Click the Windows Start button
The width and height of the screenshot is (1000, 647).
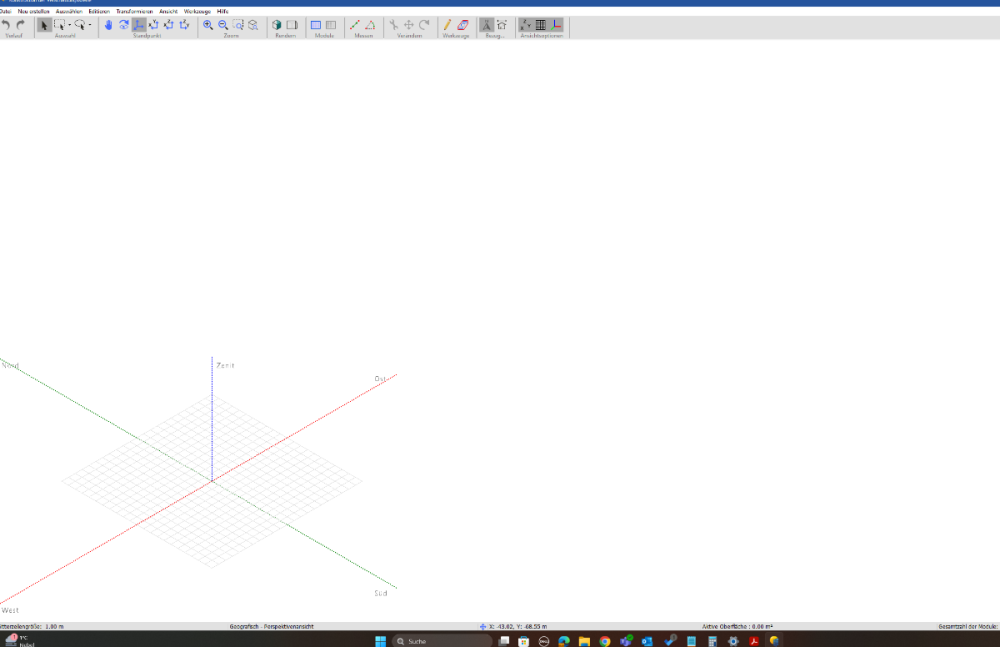click(380, 640)
